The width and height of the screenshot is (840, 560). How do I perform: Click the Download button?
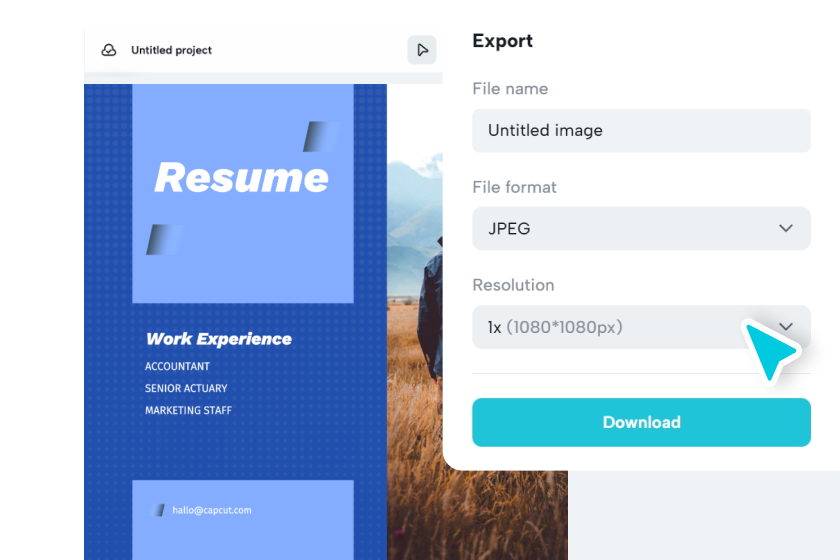(x=641, y=422)
